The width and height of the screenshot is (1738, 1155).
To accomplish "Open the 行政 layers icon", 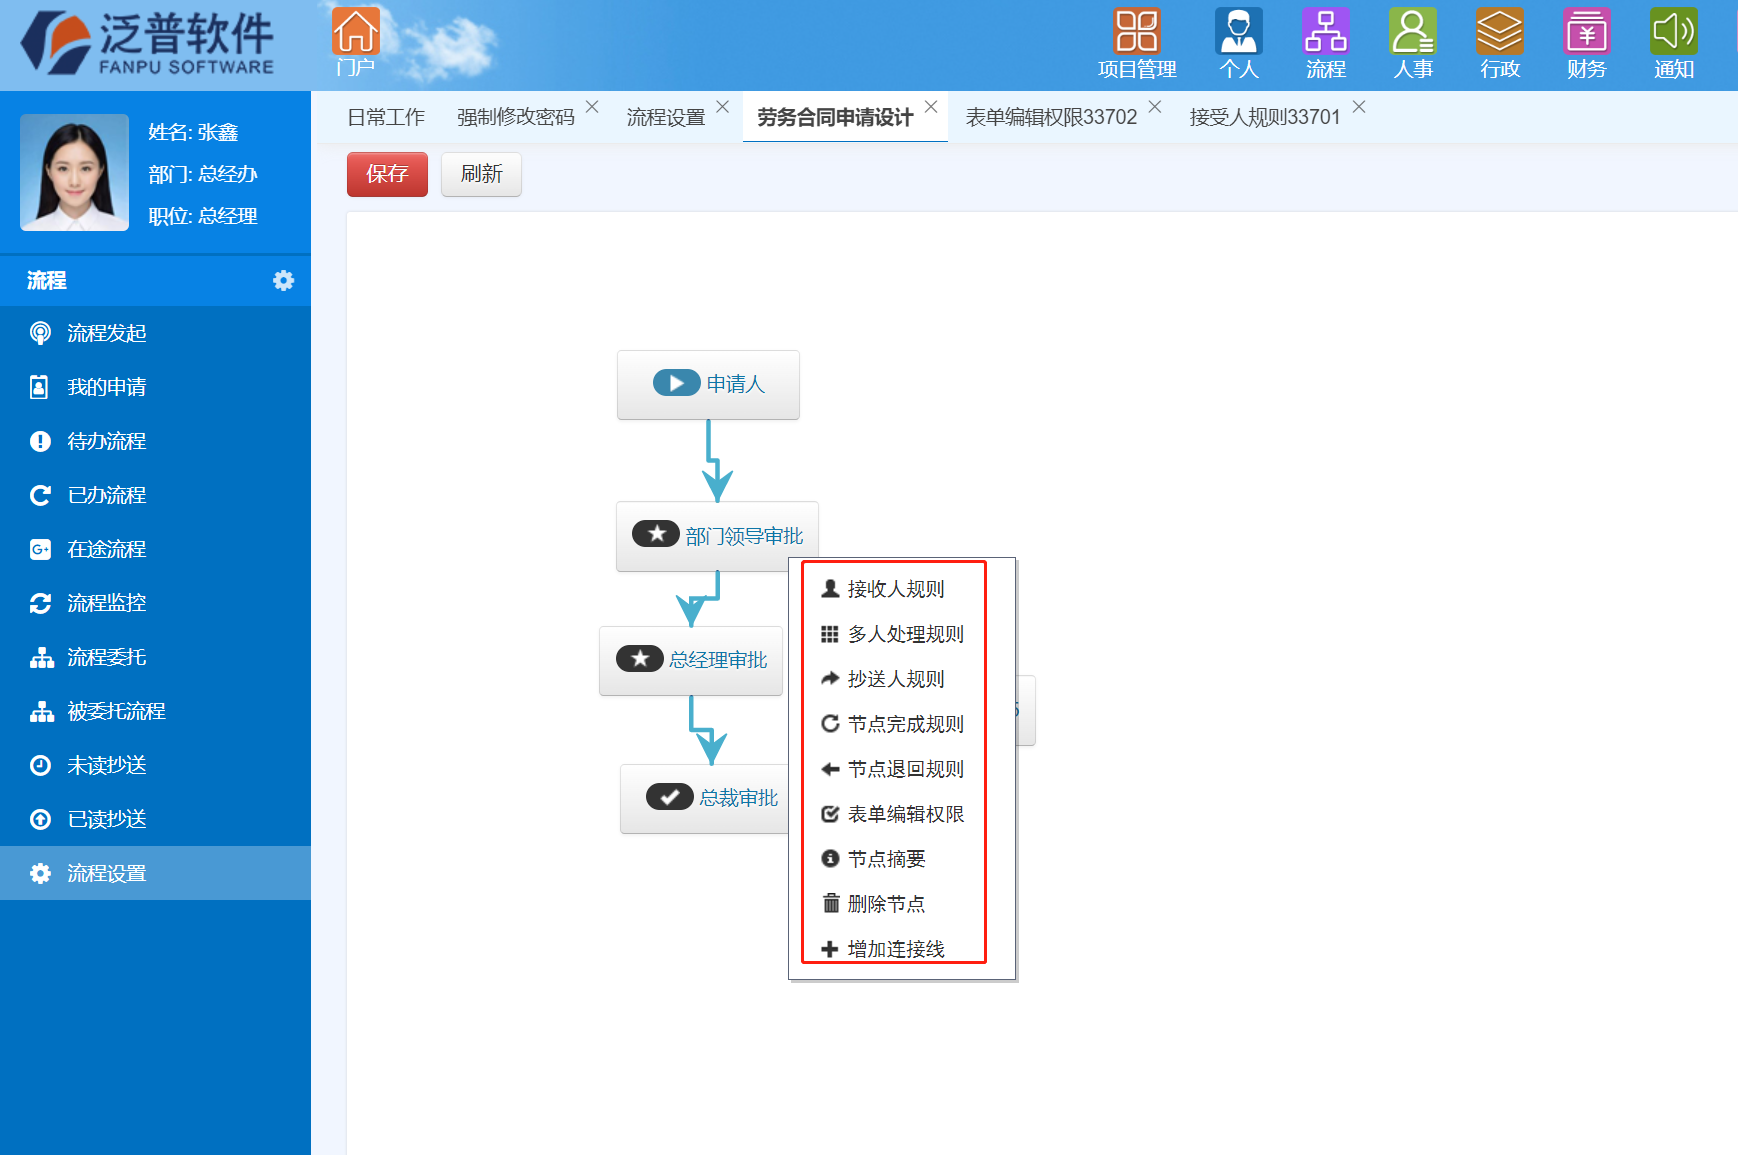I will [x=1499, y=32].
